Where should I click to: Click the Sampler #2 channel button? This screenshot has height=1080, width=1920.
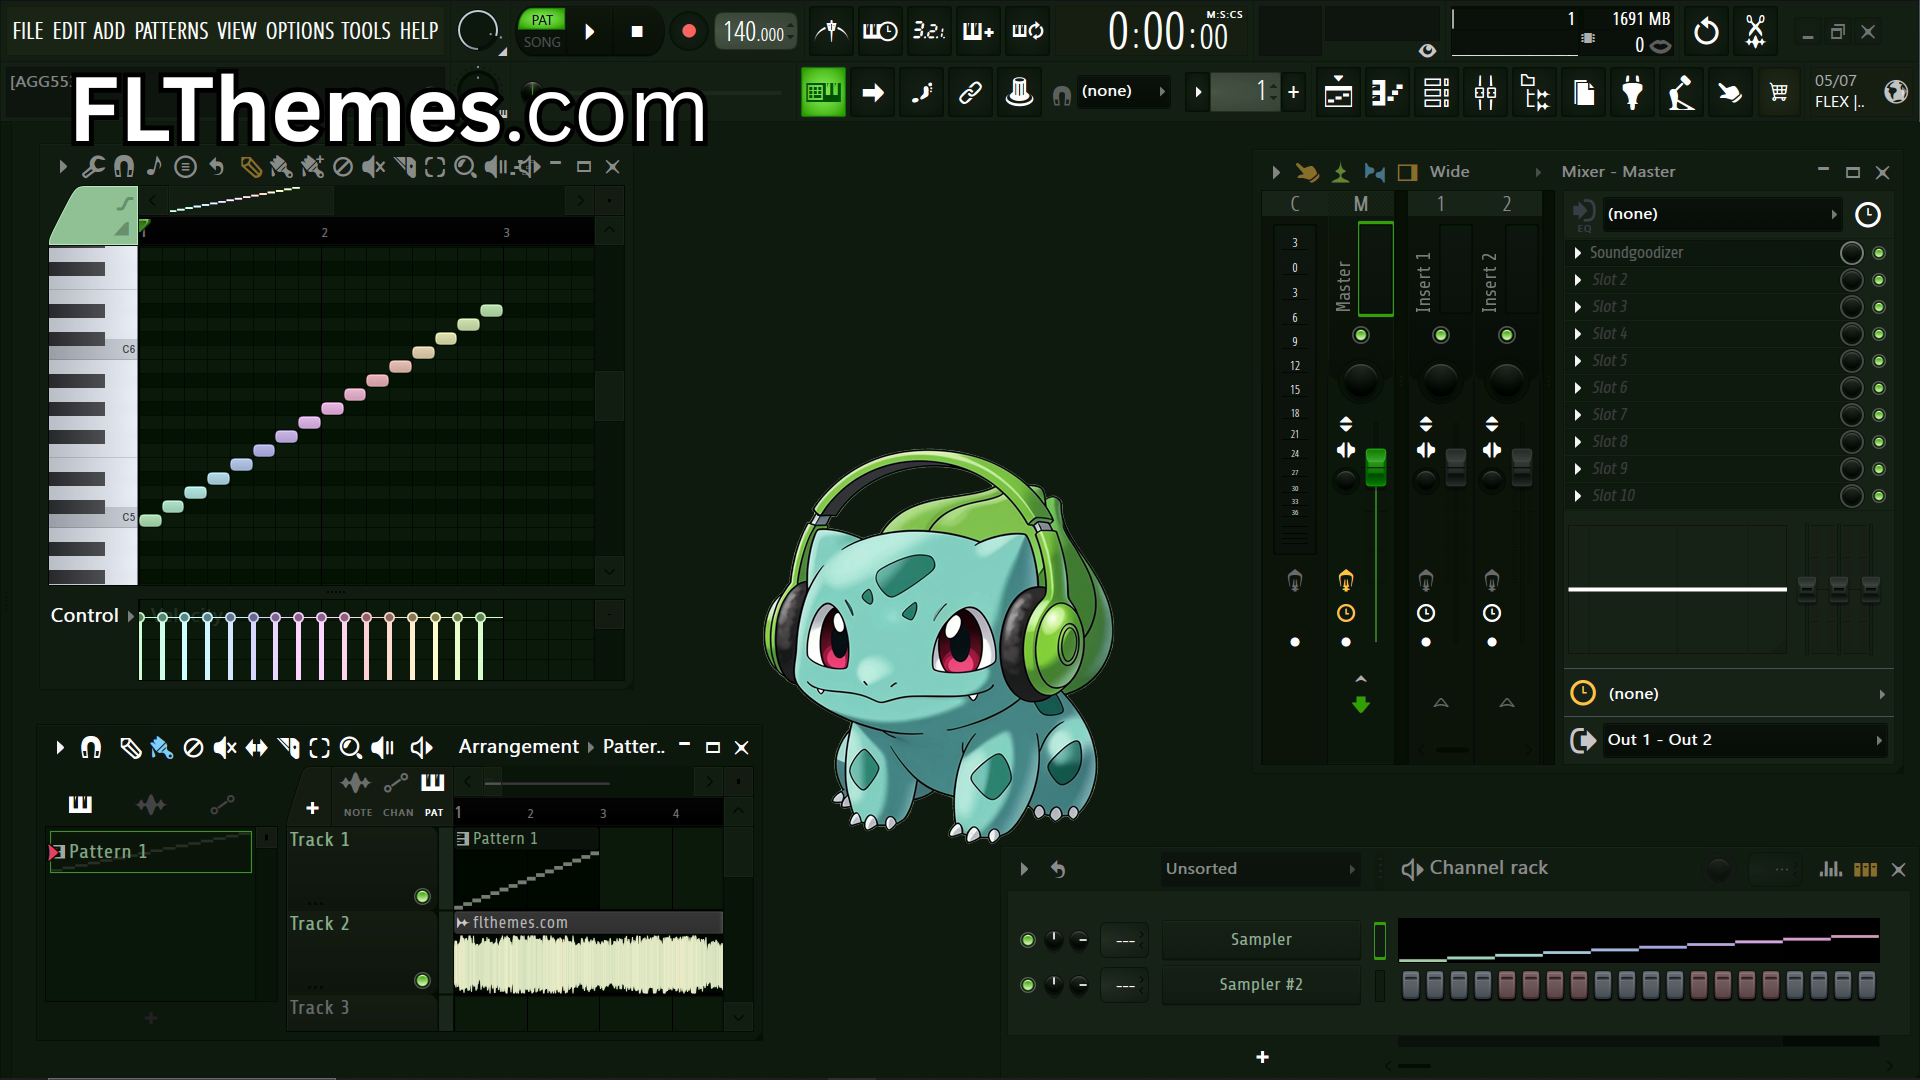[x=1261, y=985]
